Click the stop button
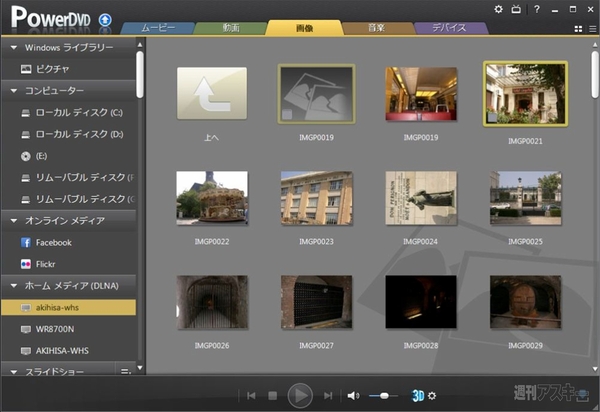This screenshot has width=600, height=412. (x=272, y=396)
